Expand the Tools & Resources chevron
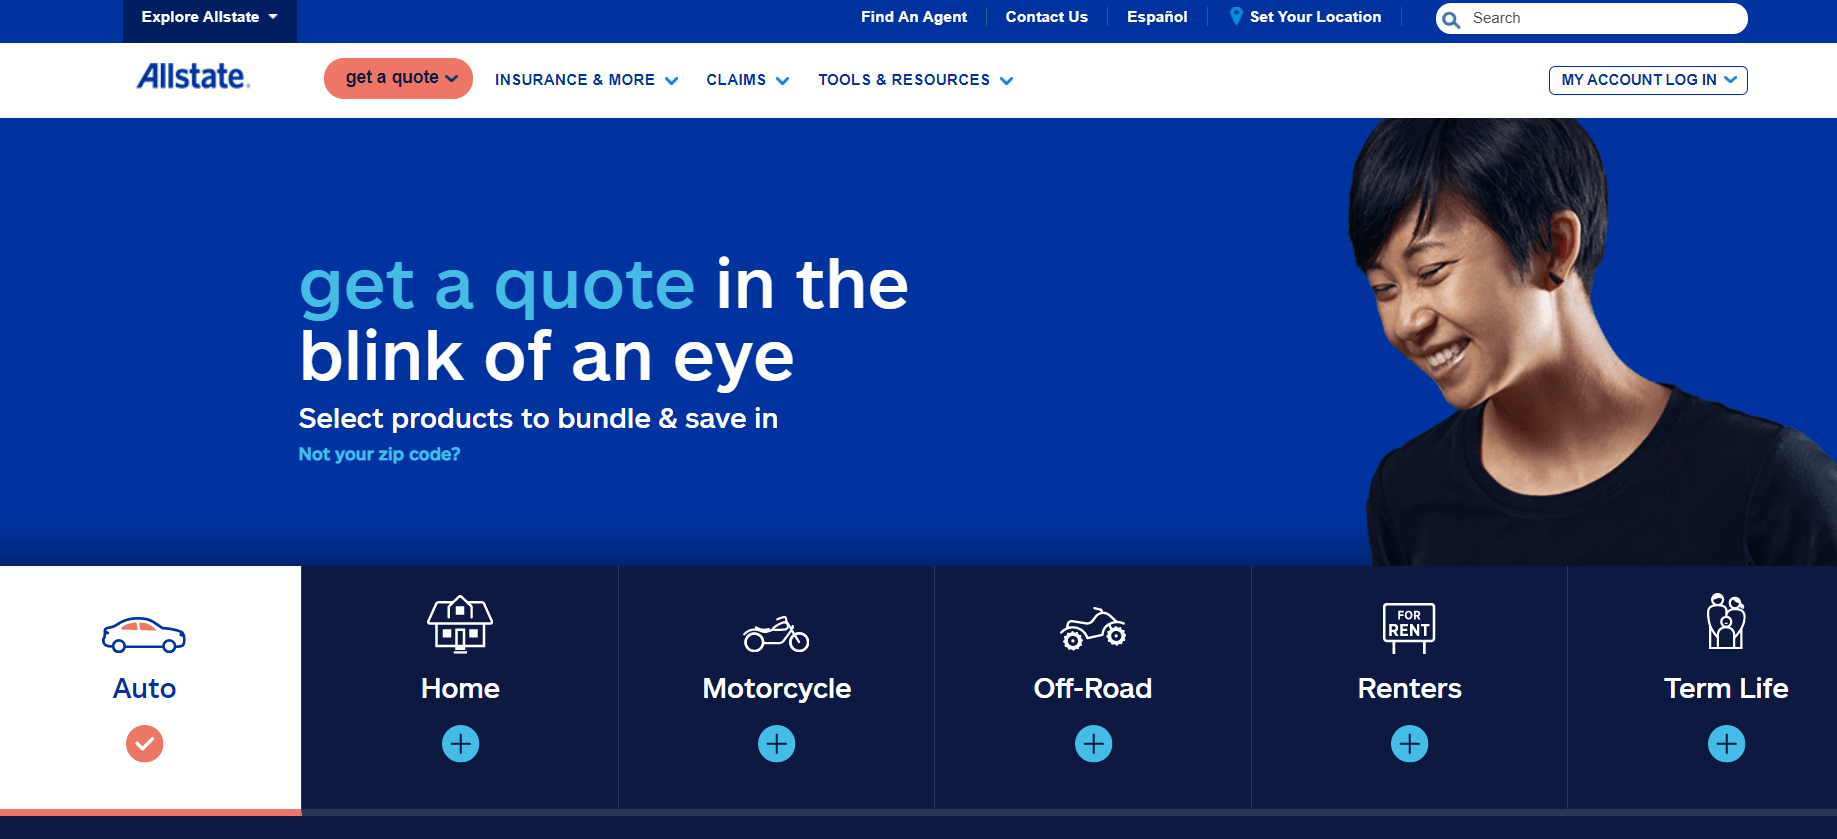The height and width of the screenshot is (839, 1837). [1007, 81]
